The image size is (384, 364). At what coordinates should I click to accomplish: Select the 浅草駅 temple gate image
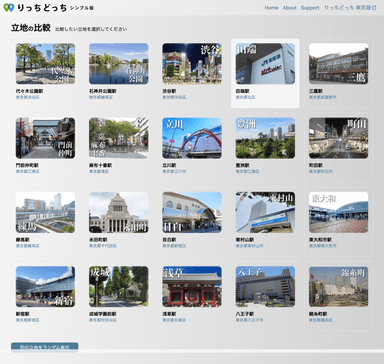pyautogui.click(x=192, y=287)
